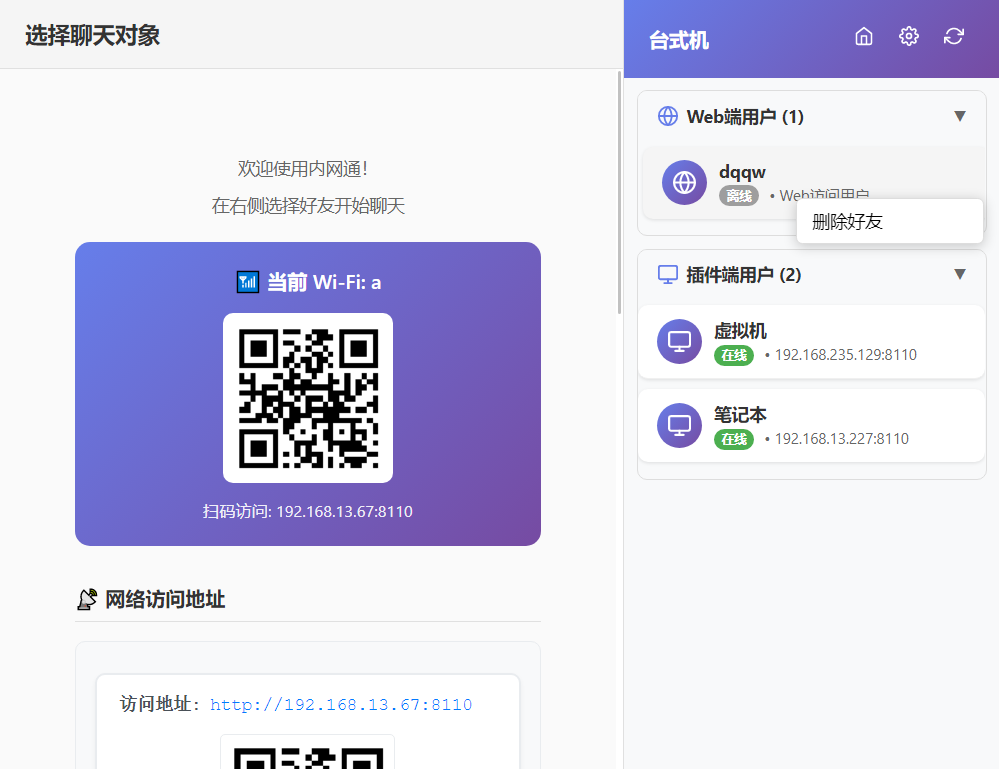Click the 笔记本 monitor avatar icon

(679, 425)
